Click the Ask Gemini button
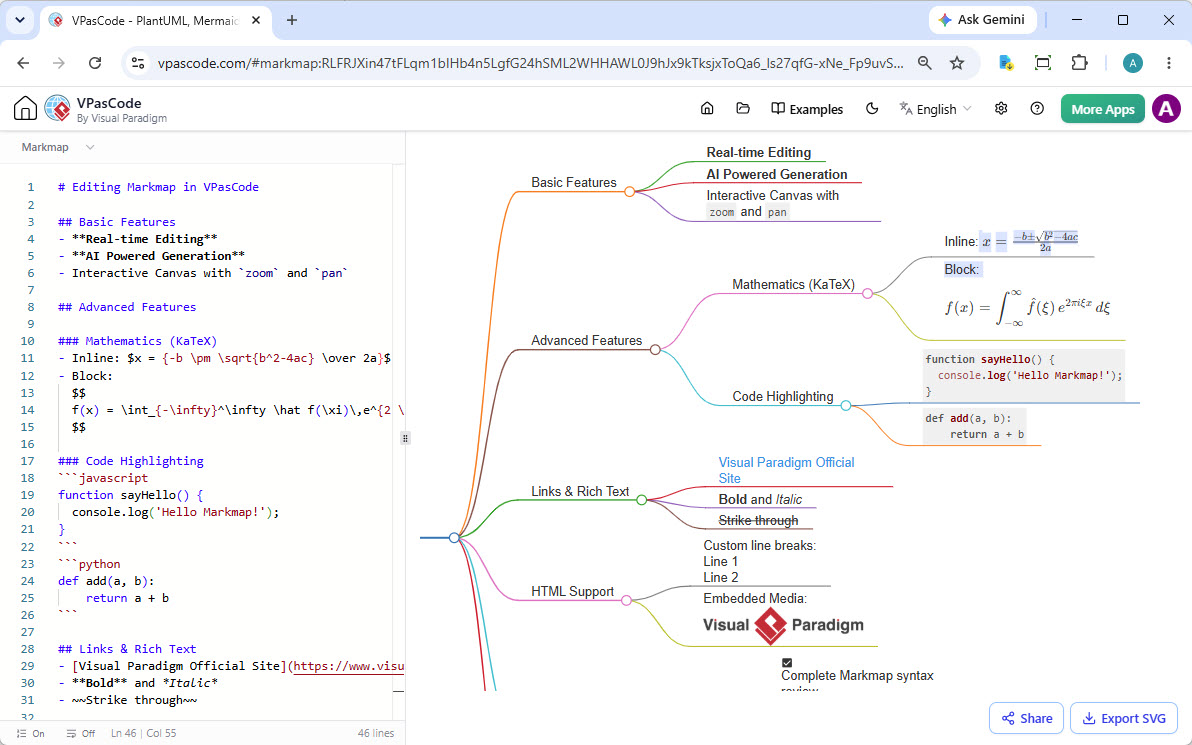This screenshot has height=745, width=1192. 983,20
